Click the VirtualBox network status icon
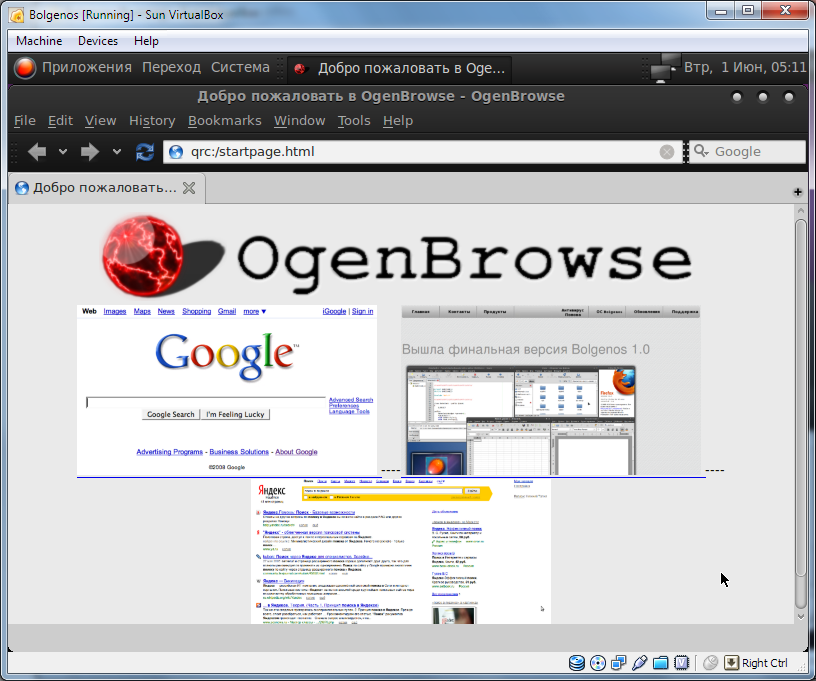Viewport: 816px width, 681px height. tap(619, 663)
